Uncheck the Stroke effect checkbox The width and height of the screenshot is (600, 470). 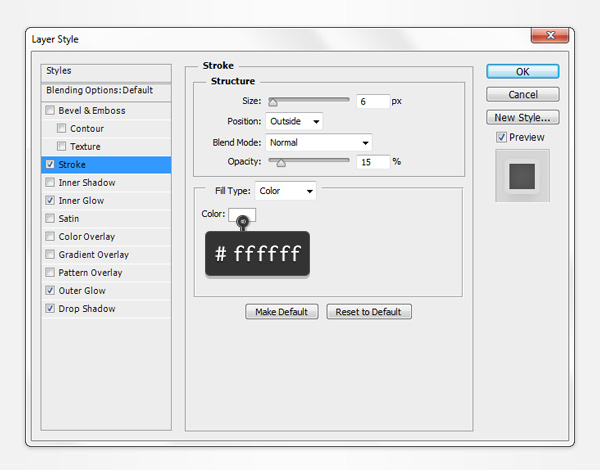[x=50, y=164]
